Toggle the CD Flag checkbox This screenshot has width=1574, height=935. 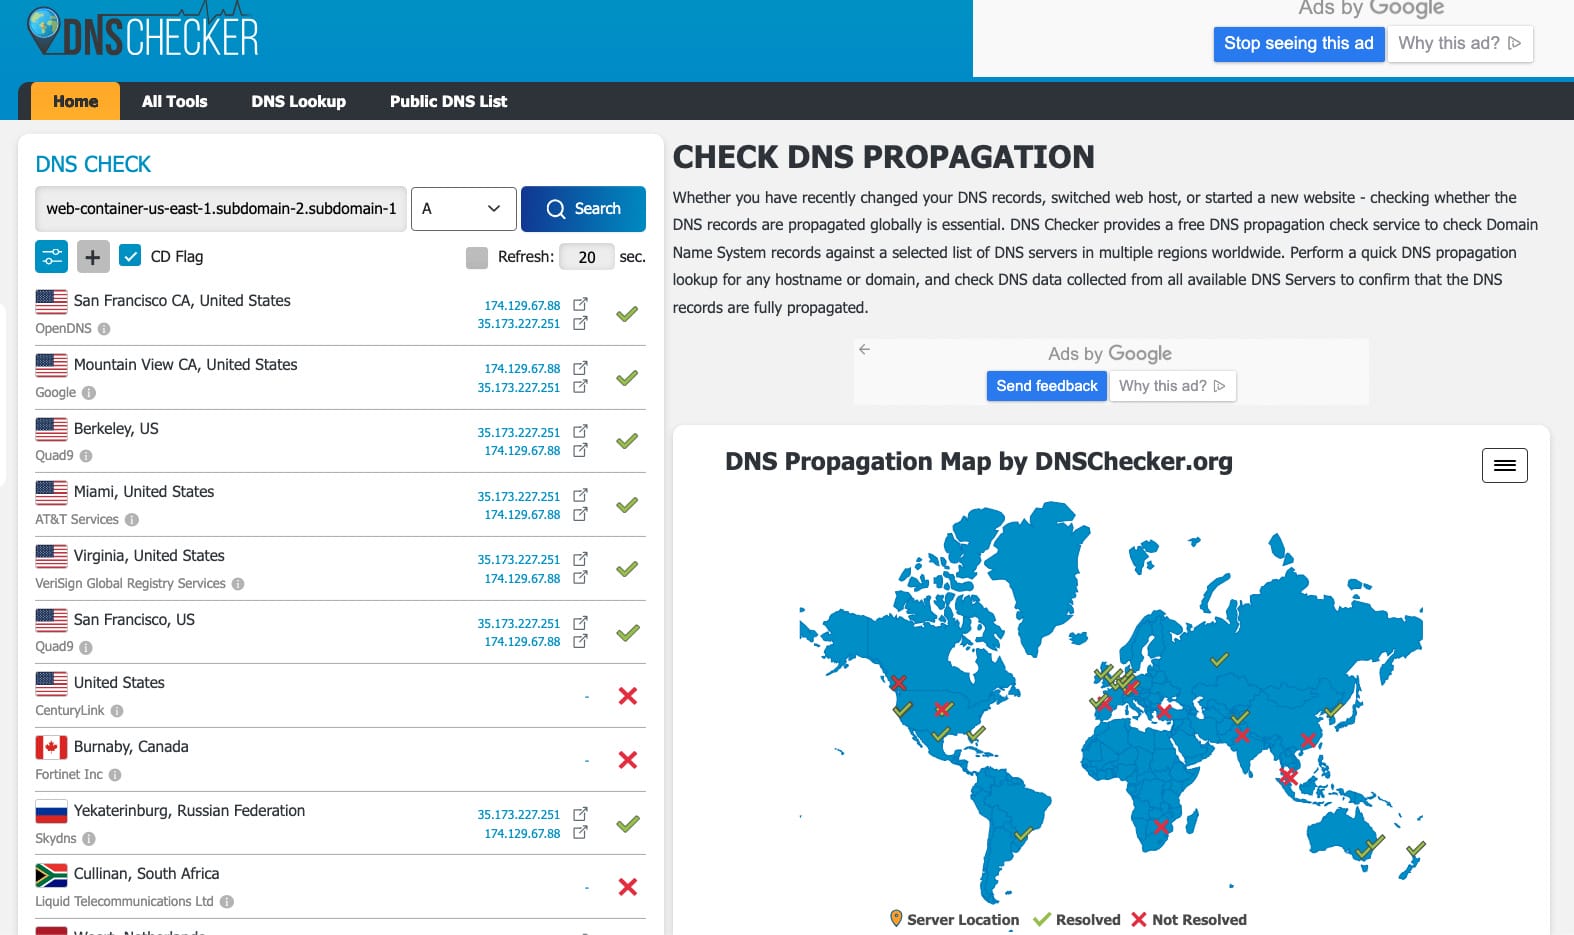[130, 256]
